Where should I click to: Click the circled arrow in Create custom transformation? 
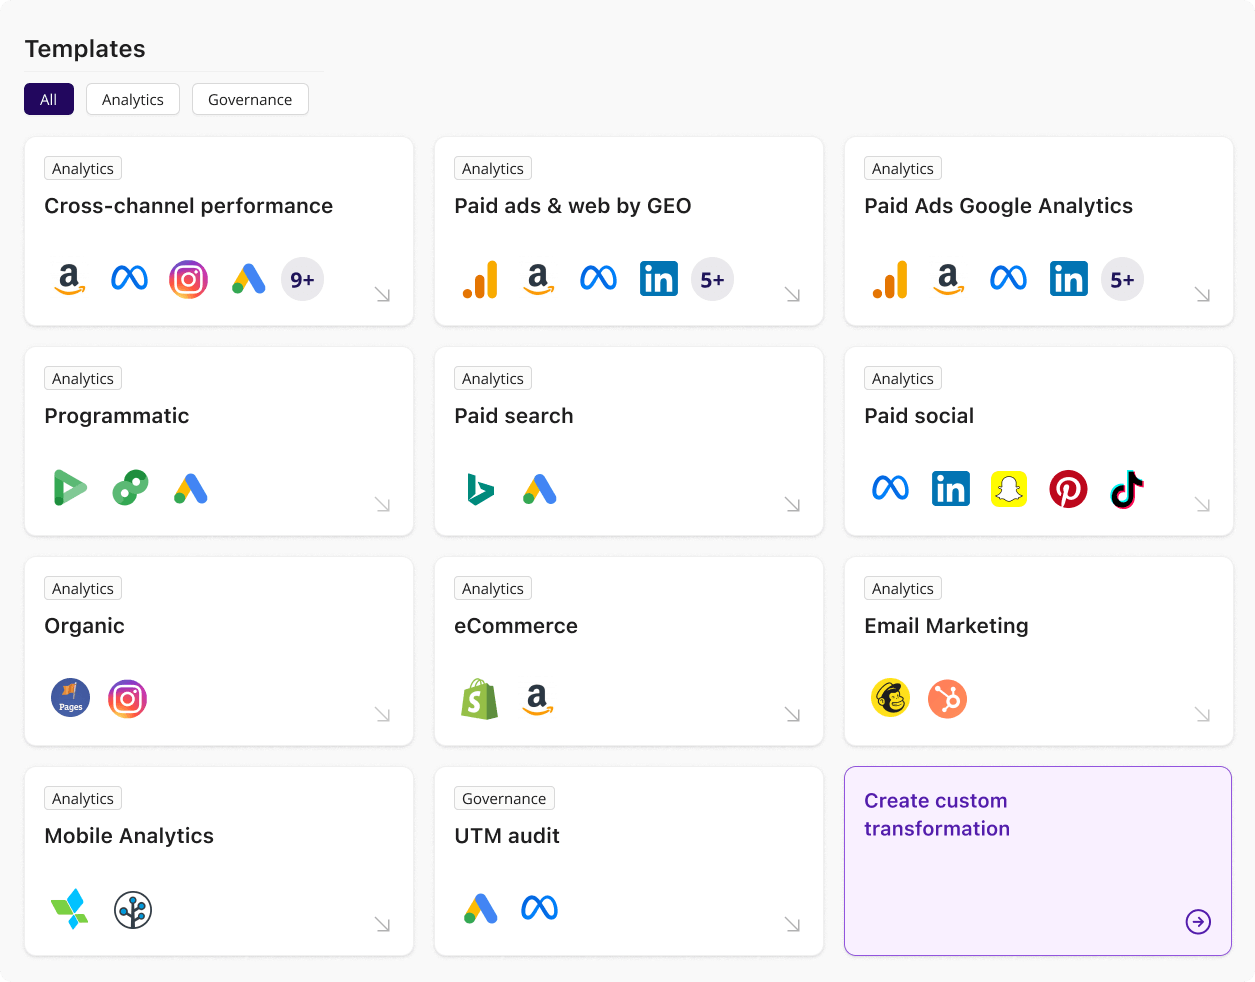pyautogui.click(x=1198, y=921)
